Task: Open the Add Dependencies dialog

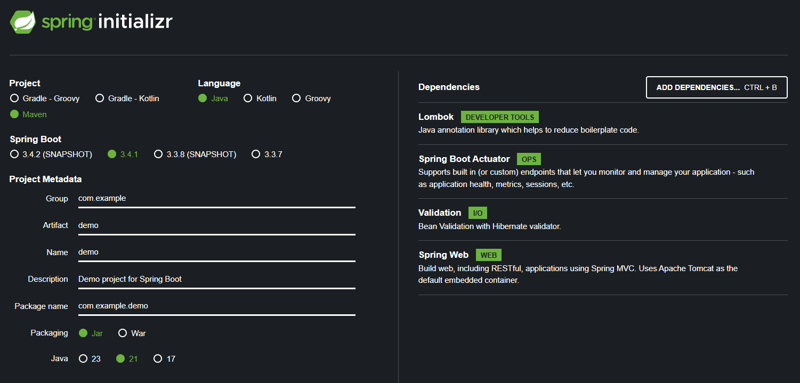Action: 716,87
